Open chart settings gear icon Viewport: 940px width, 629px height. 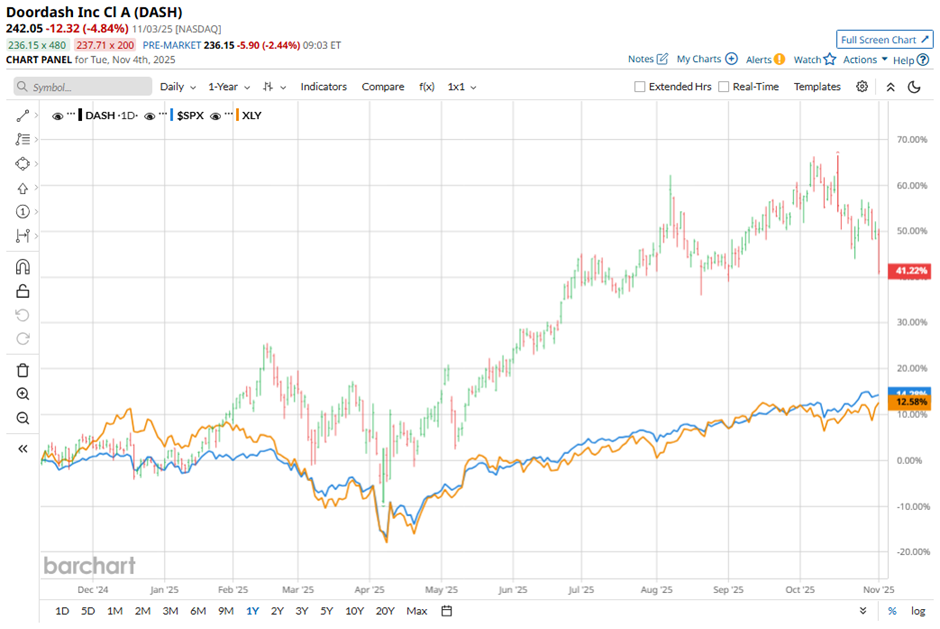(x=862, y=87)
